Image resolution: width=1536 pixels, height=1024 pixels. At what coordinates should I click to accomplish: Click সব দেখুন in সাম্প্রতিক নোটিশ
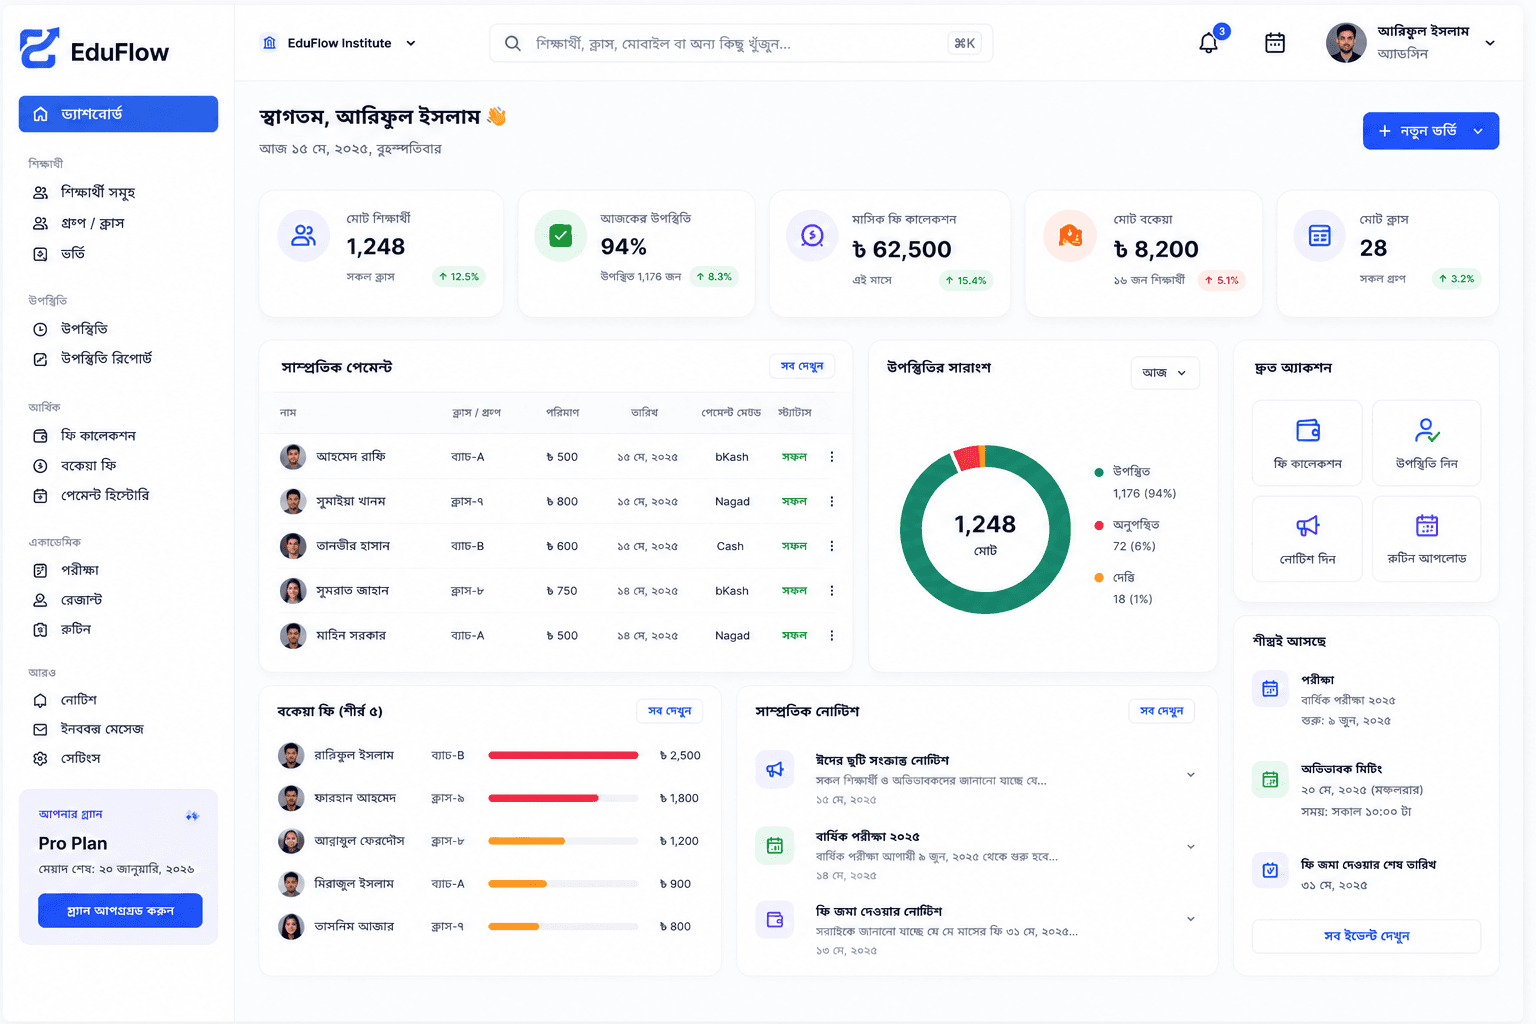(x=1162, y=711)
